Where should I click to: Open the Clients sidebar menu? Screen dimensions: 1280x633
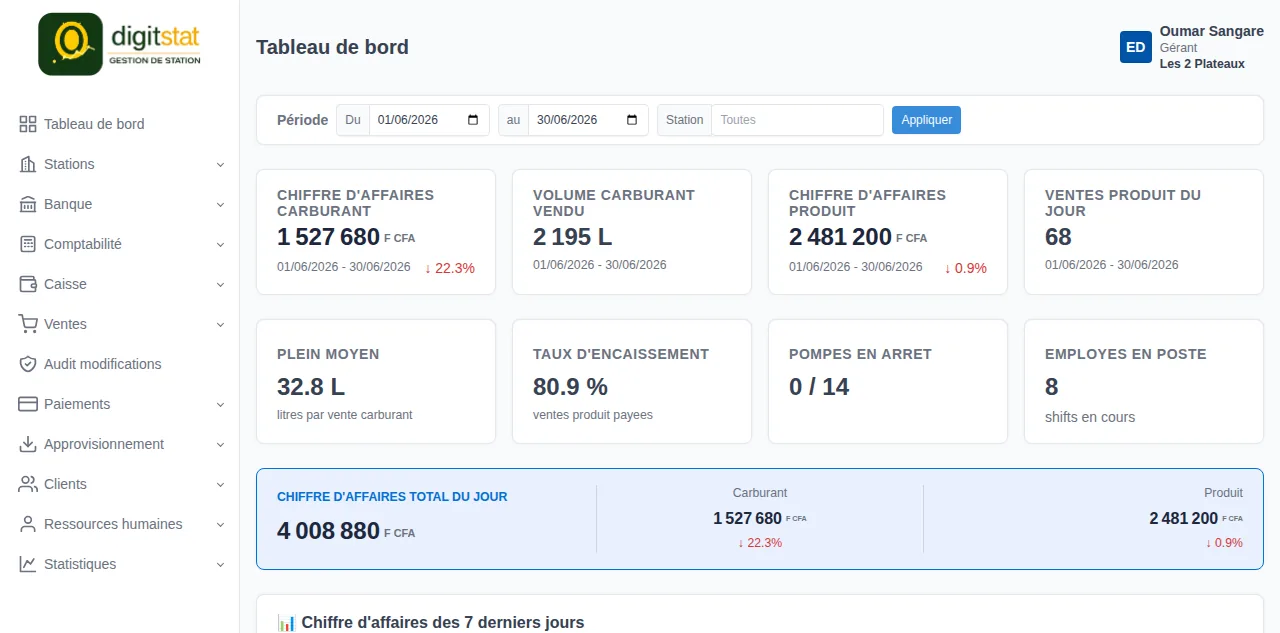click(120, 484)
